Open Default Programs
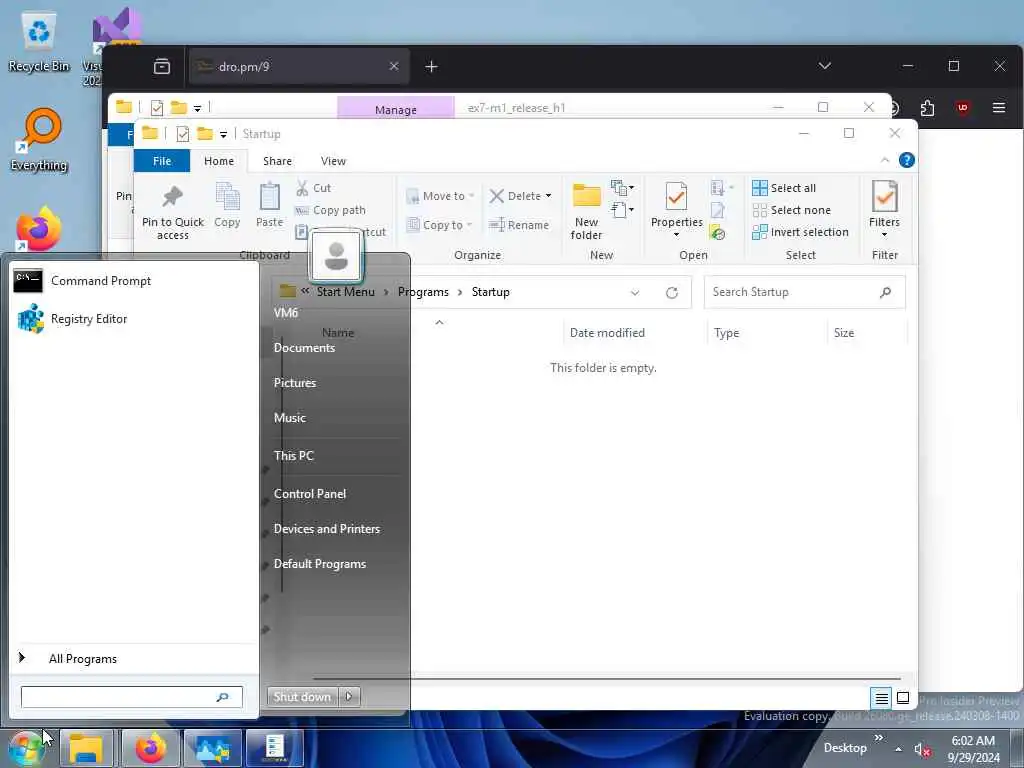Image resolution: width=1024 pixels, height=768 pixels. pos(319,564)
